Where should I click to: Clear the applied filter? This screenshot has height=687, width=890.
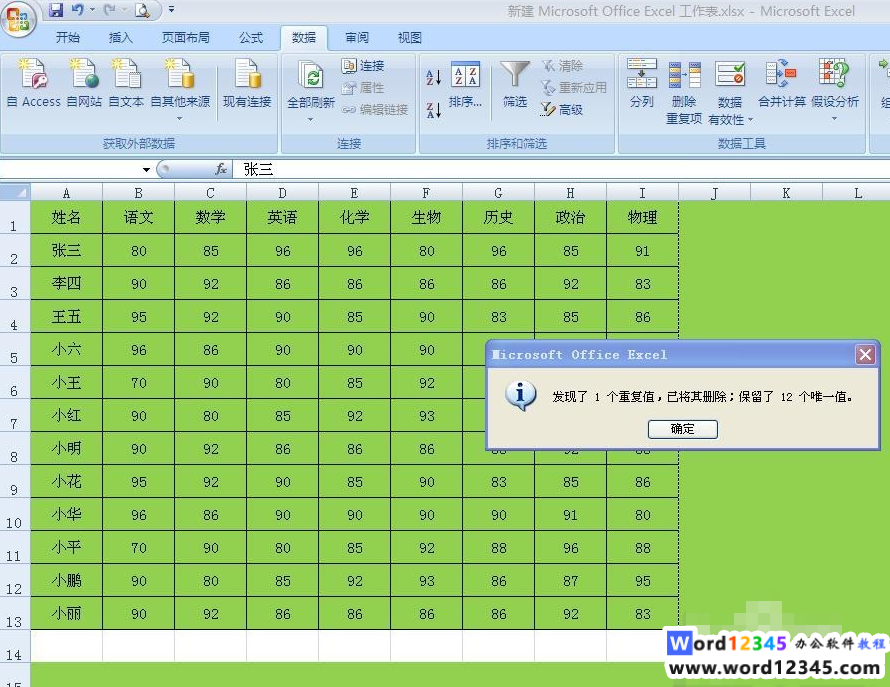562,66
